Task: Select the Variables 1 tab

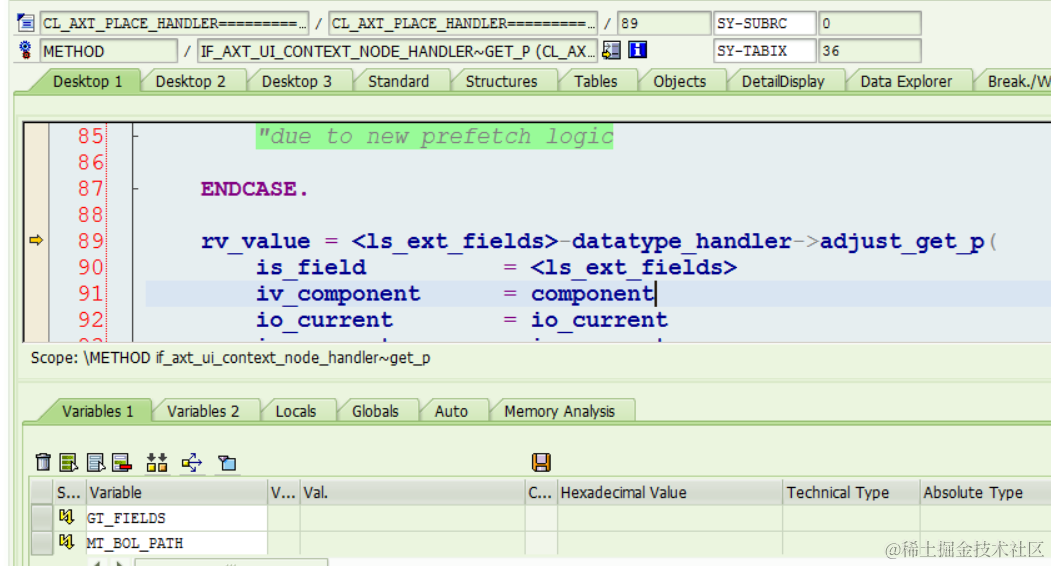Action: [97, 411]
